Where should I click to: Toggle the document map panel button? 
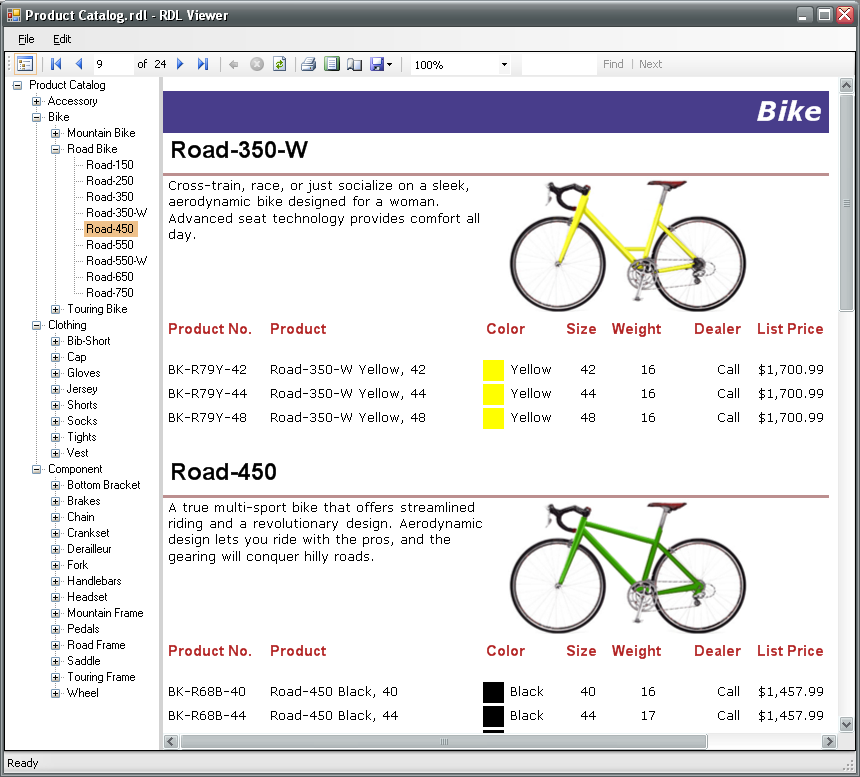[25, 64]
